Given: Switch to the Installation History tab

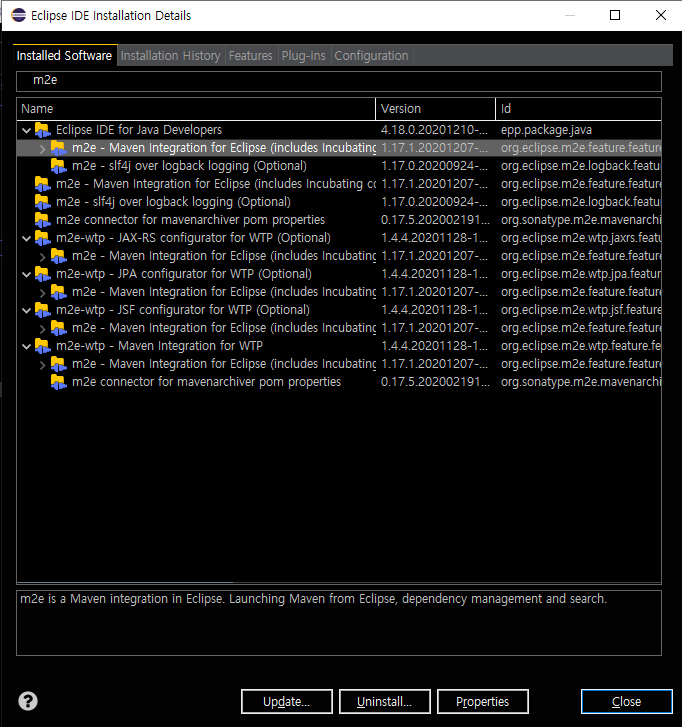Looking at the screenshot, I should pos(171,56).
